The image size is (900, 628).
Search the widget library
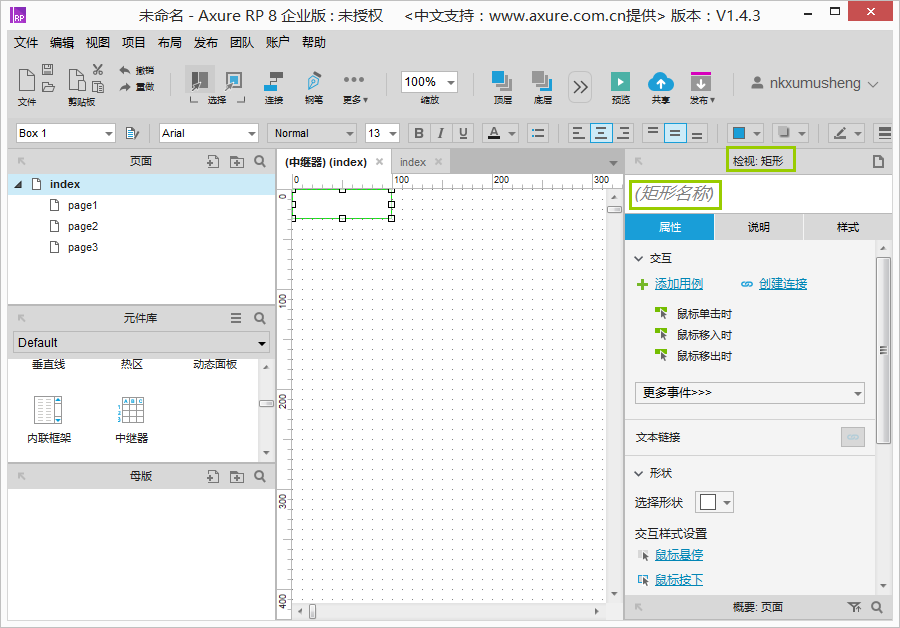[260, 318]
